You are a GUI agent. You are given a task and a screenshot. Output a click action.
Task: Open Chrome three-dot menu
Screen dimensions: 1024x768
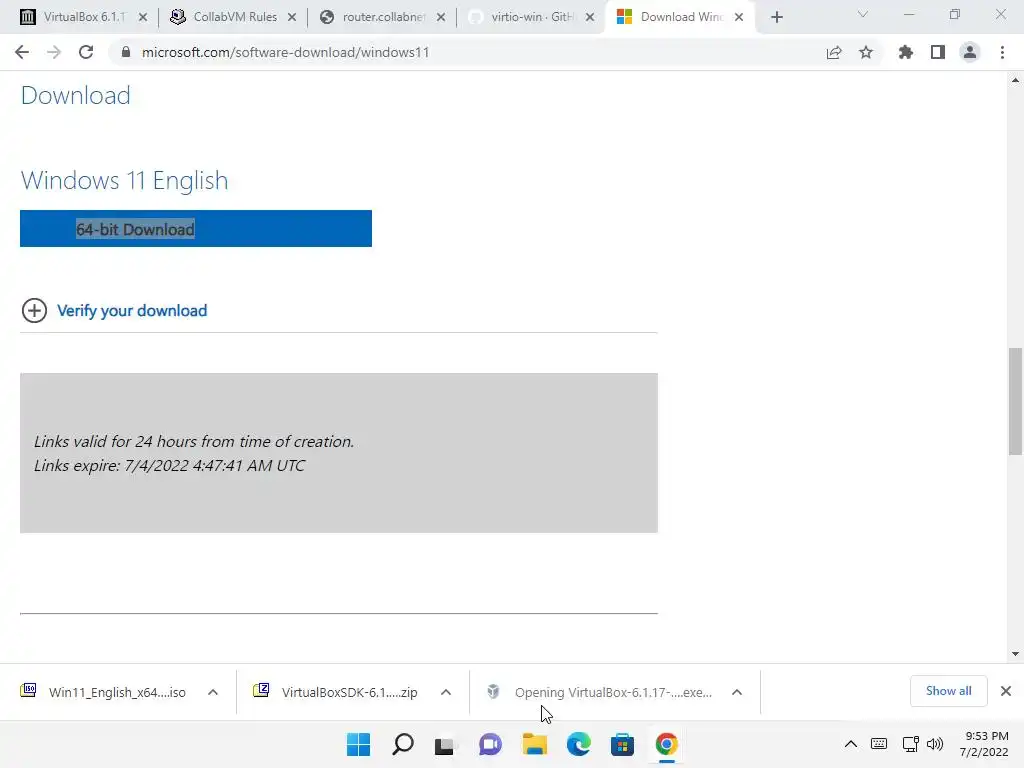click(1002, 52)
